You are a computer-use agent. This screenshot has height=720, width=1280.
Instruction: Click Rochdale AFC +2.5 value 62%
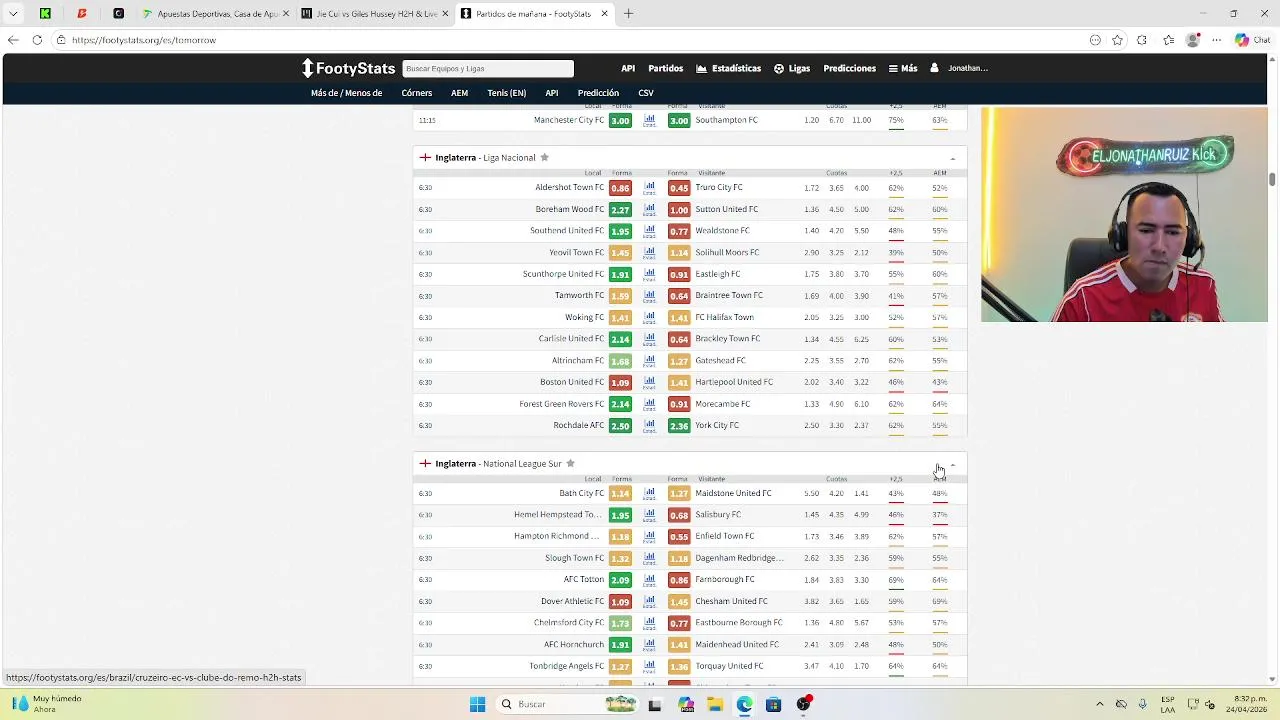[x=895, y=426]
